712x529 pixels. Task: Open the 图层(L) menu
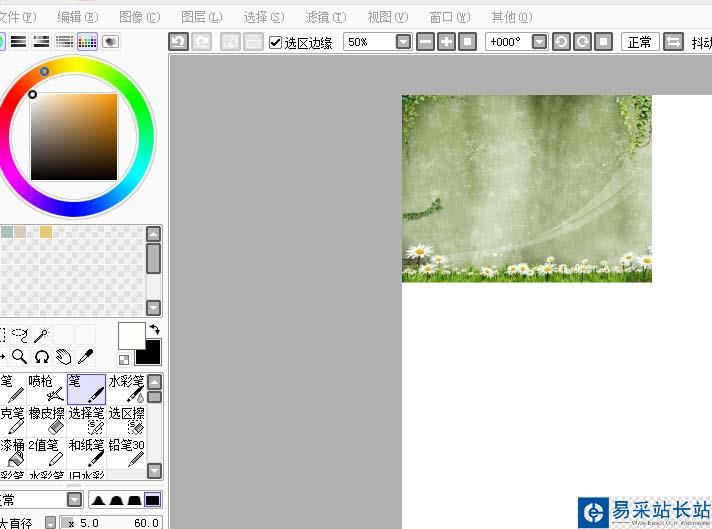[202, 17]
